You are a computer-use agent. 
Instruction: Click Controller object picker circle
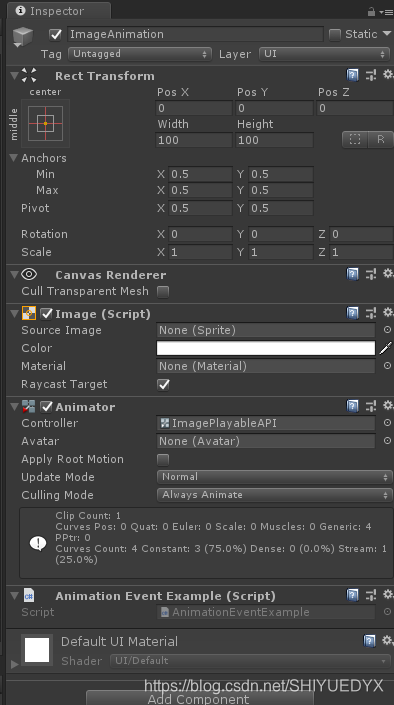coord(387,423)
